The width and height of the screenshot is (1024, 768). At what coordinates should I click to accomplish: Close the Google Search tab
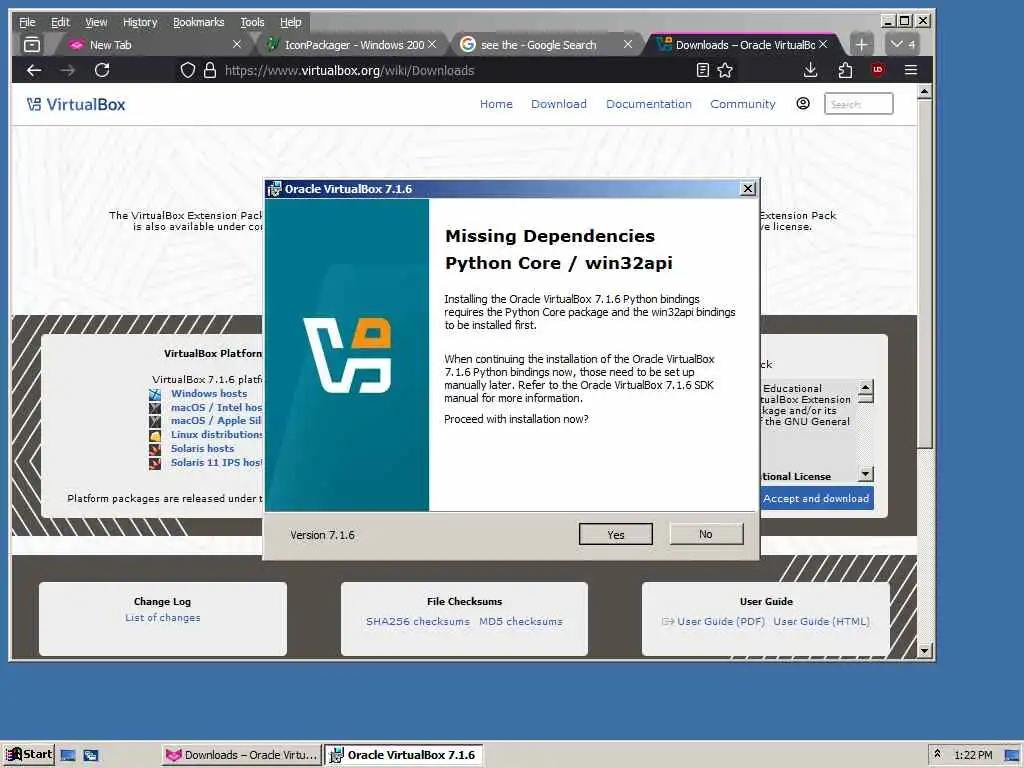tap(628, 44)
